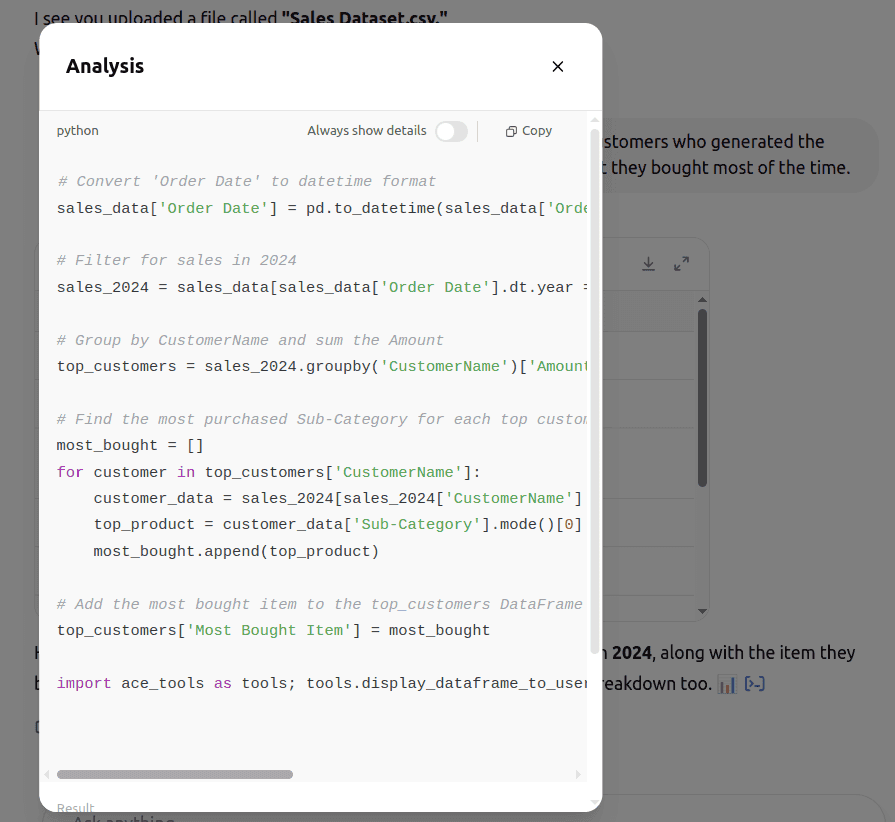Expand the Result section
The height and width of the screenshot is (822, 895).
pyautogui.click(x=75, y=807)
